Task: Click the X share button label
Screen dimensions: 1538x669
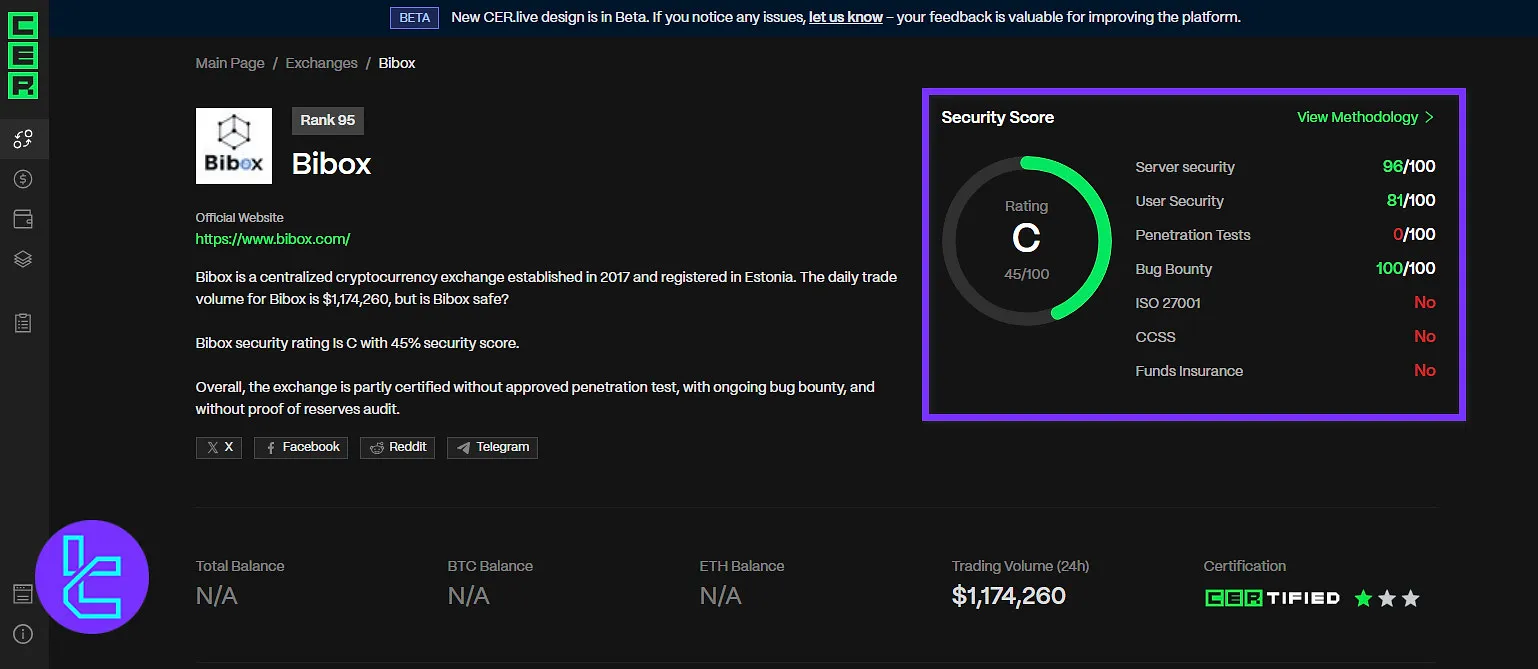Action: tap(229, 447)
